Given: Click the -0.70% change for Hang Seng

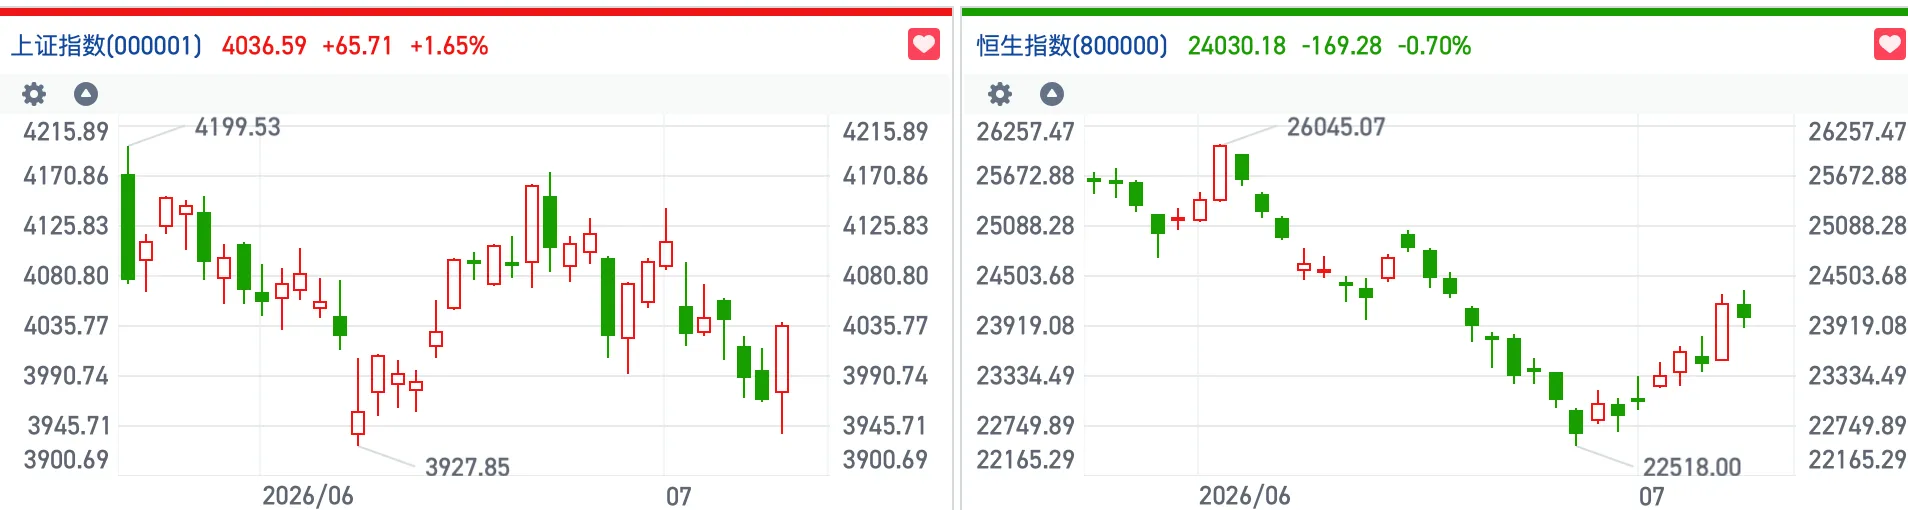Looking at the screenshot, I should click(1434, 46).
